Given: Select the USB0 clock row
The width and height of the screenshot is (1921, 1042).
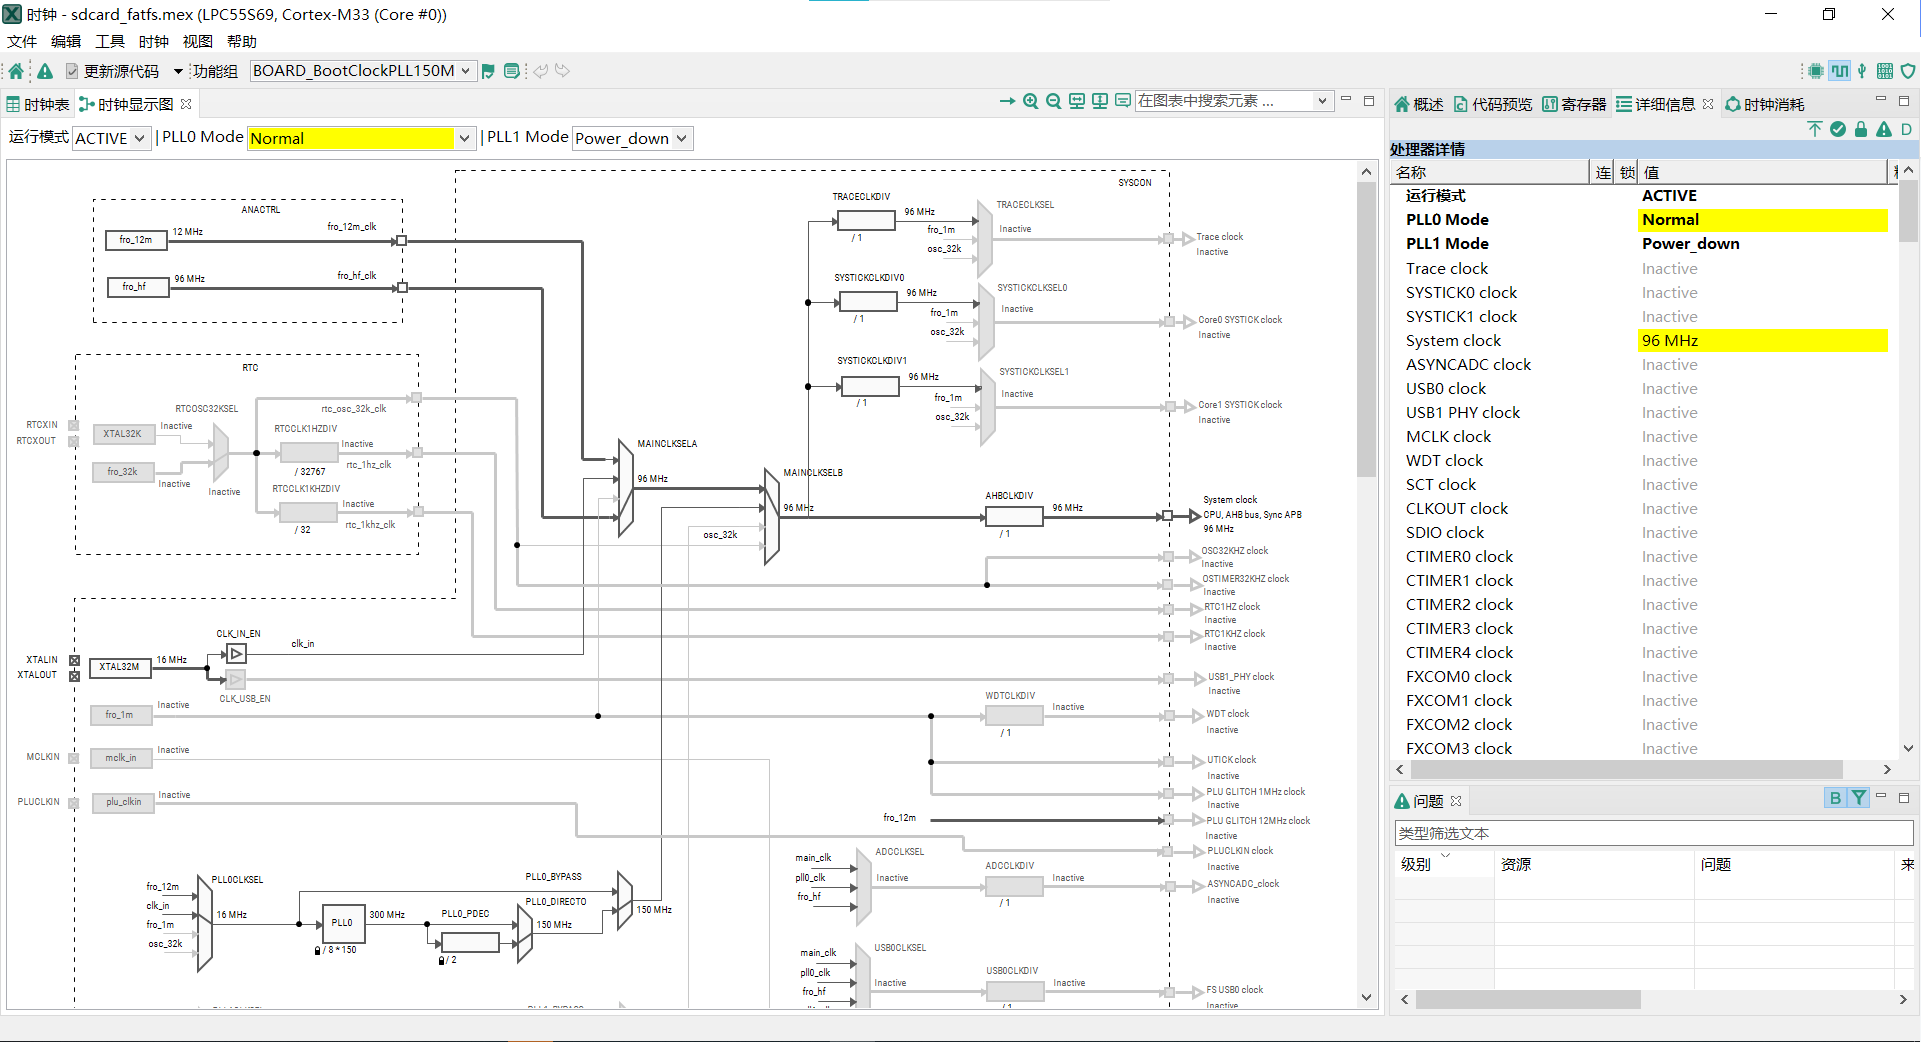Looking at the screenshot, I should pyautogui.click(x=1645, y=389).
